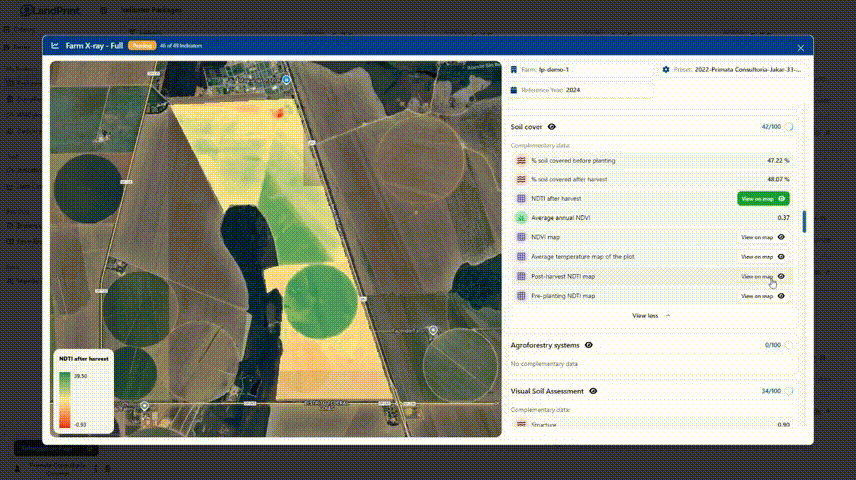
Task: Toggle Agroforestry systems eye visibility icon
Action: (589, 345)
